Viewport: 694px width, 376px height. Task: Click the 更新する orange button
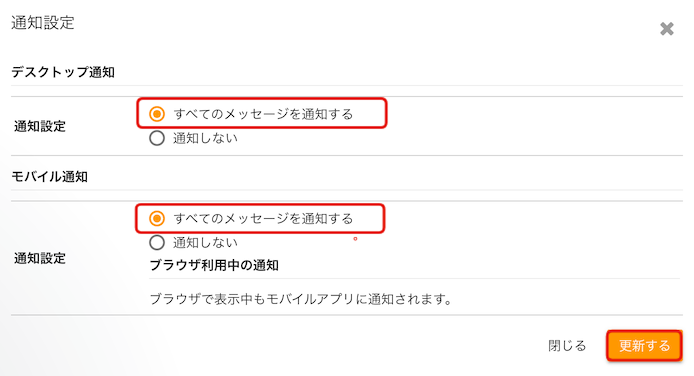click(x=644, y=345)
